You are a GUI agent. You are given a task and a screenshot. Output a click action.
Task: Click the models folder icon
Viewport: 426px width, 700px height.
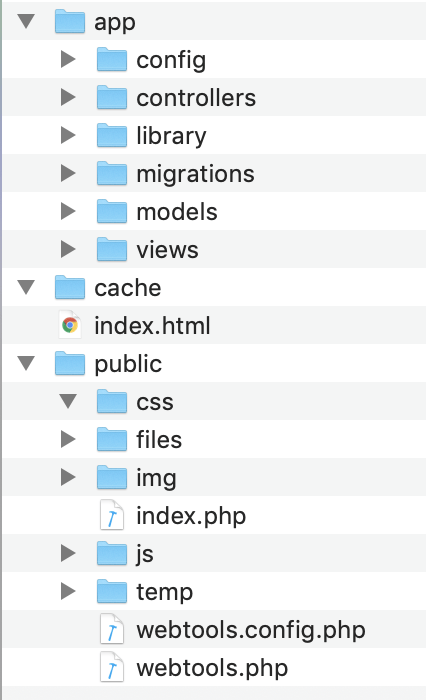(112, 211)
